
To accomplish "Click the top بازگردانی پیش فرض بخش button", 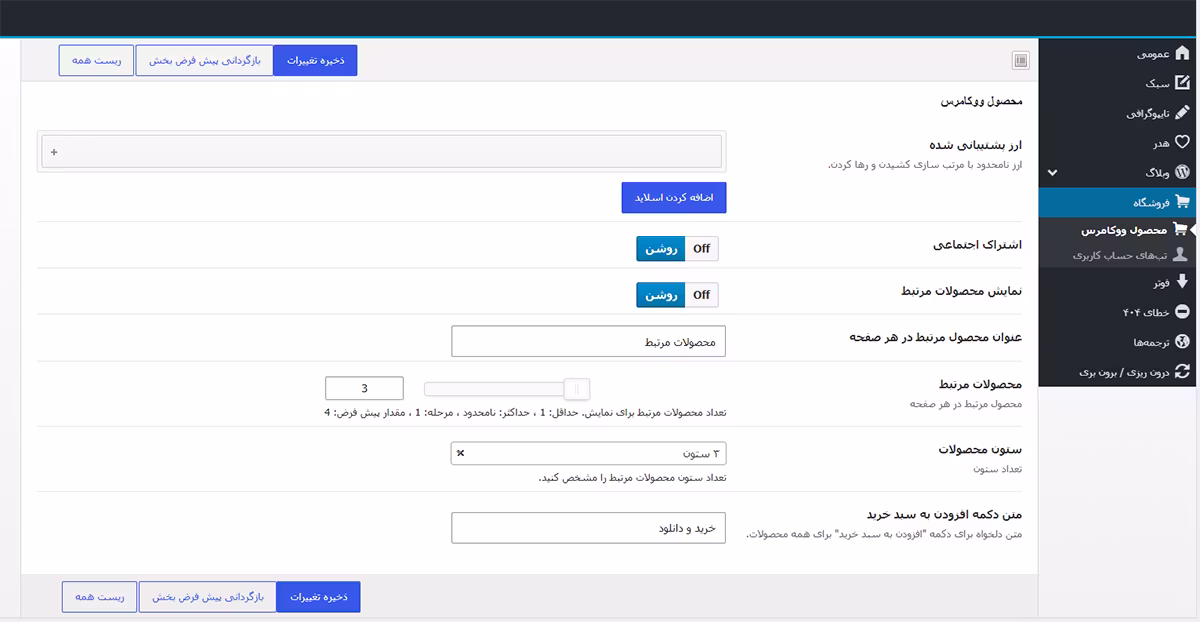I will tap(204, 60).
